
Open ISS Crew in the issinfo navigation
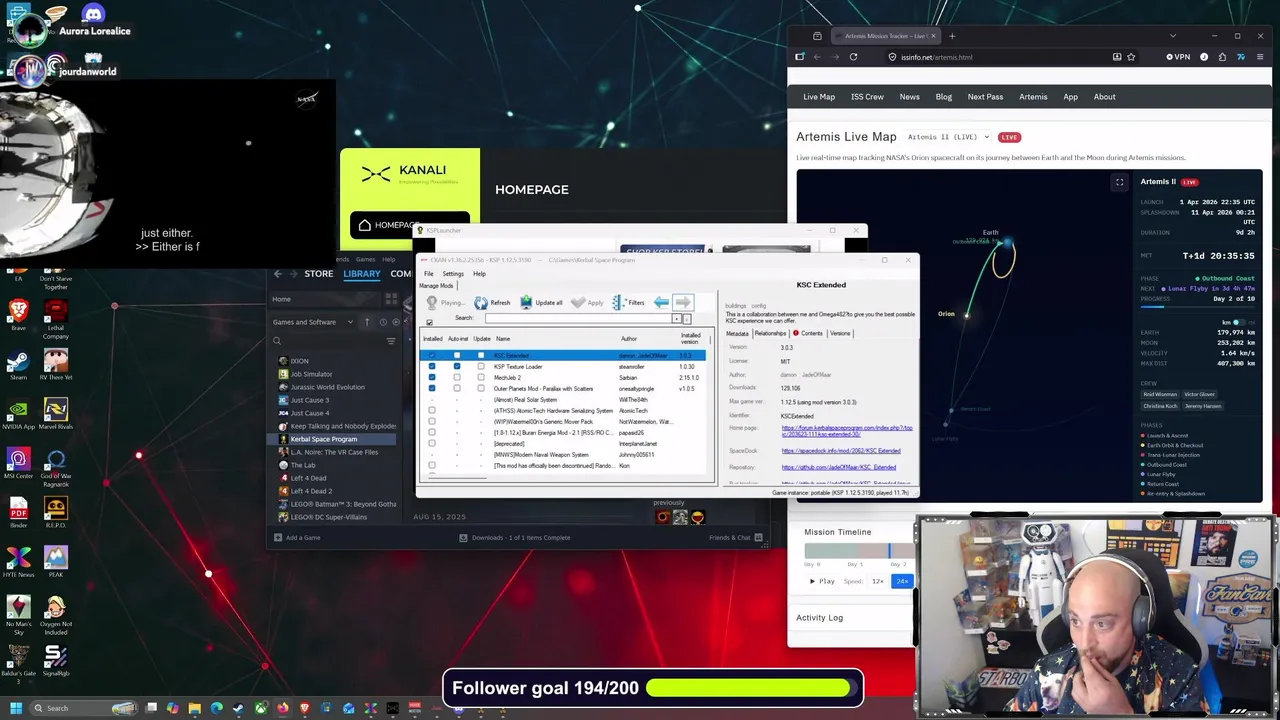tap(867, 97)
